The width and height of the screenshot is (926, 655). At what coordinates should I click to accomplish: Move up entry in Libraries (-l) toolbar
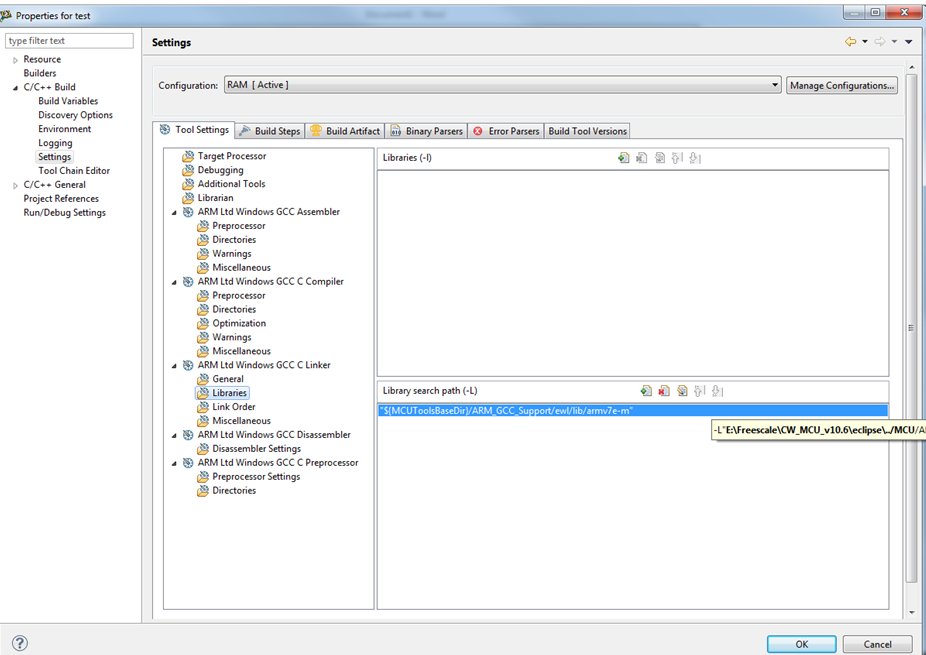[x=677, y=158]
